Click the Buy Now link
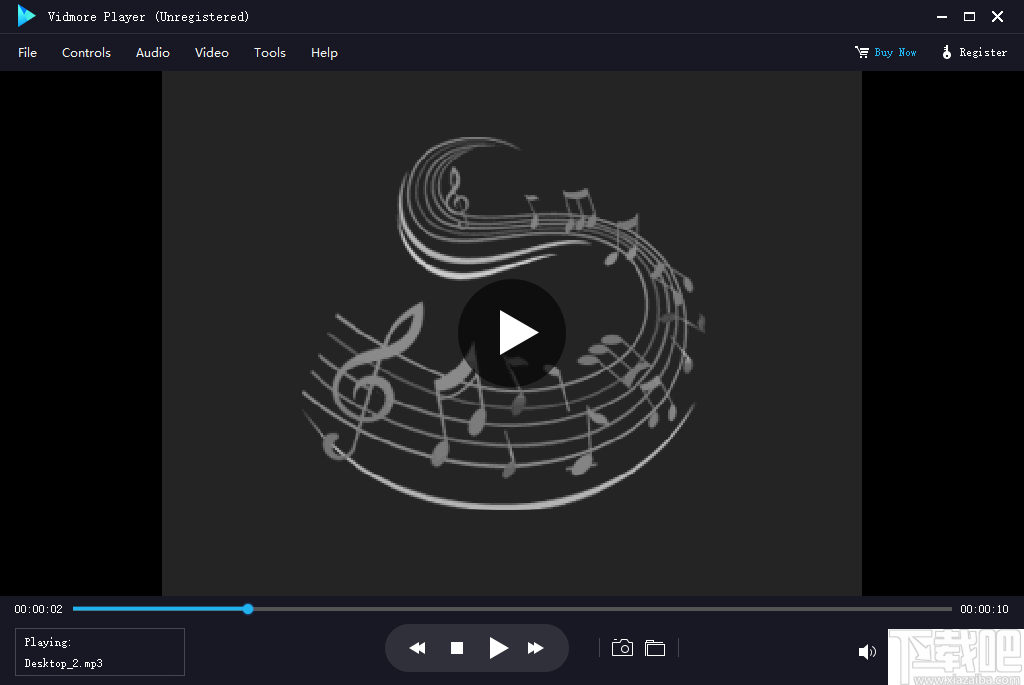1024x685 pixels. coord(893,52)
